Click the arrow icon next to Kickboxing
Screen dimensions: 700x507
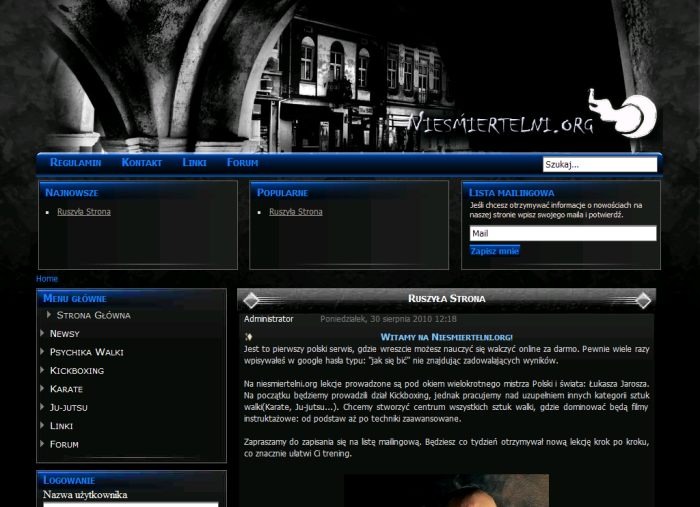coord(42,370)
